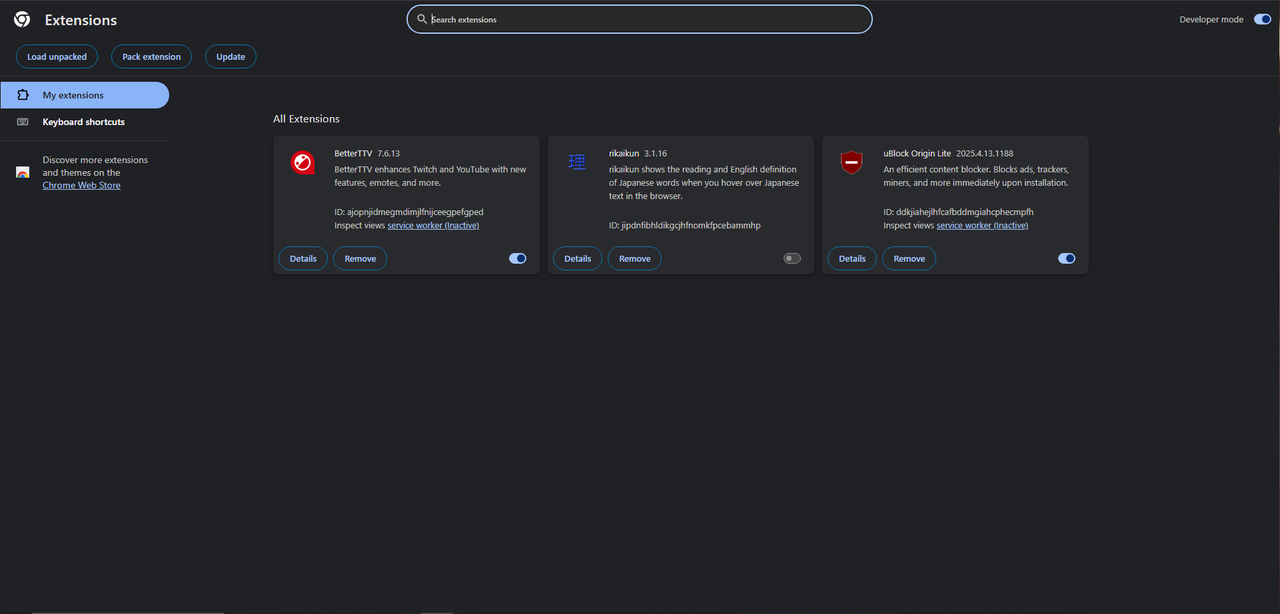Open Details for BetterTTV
Viewport: 1280px width, 614px height.
point(303,258)
